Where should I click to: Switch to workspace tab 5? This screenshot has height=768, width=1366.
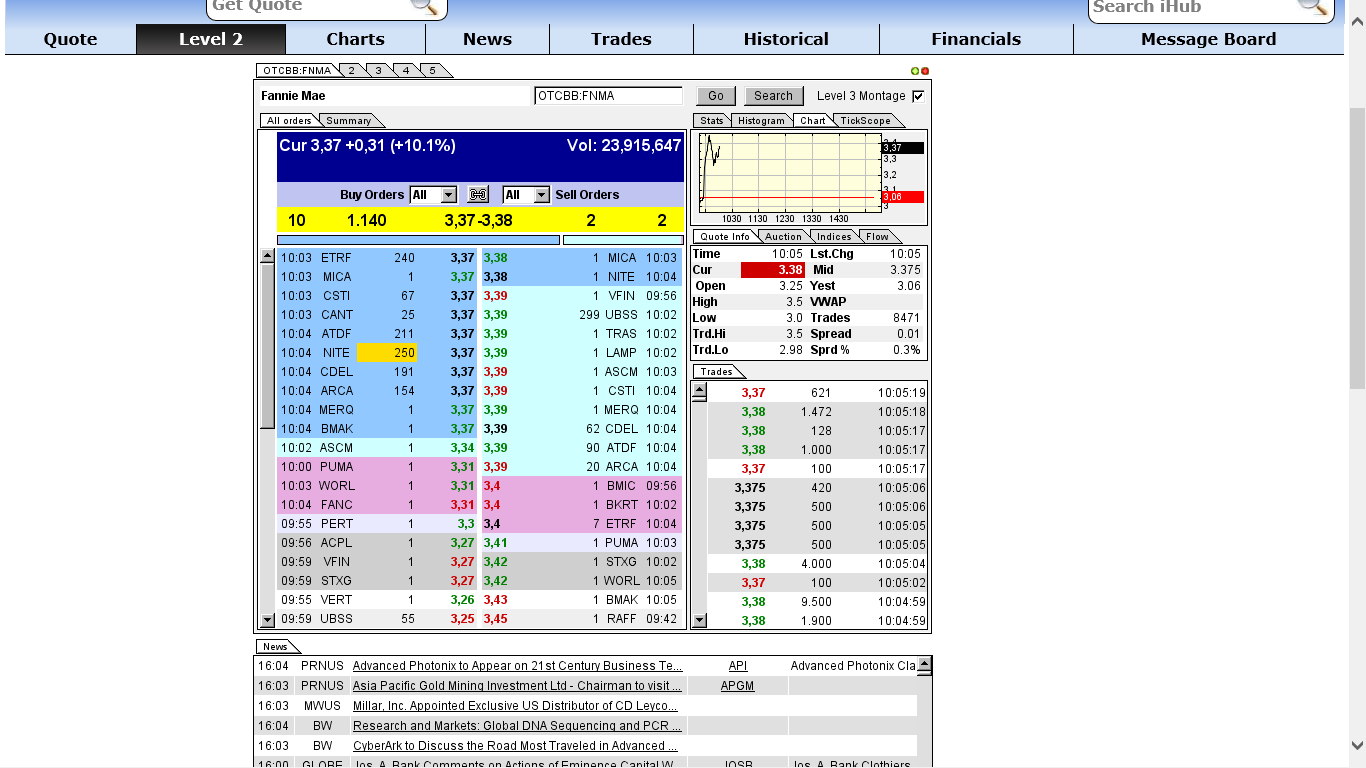pyautogui.click(x=433, y=71)
